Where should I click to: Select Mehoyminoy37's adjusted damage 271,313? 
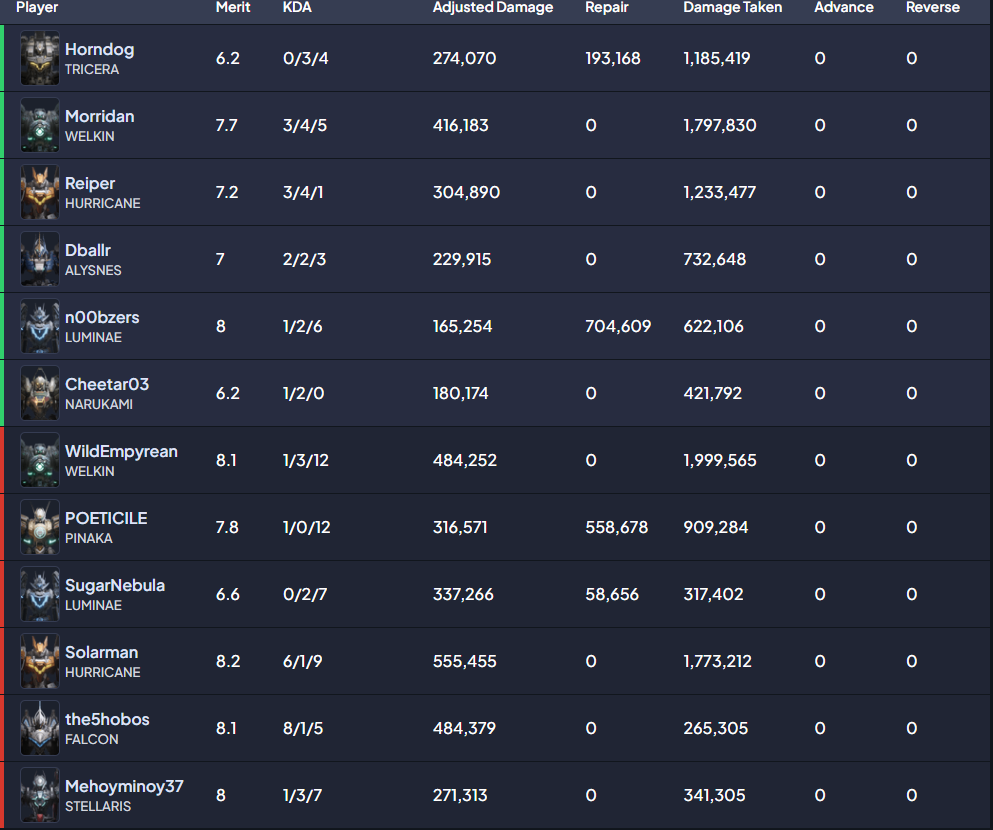[460, 796]
